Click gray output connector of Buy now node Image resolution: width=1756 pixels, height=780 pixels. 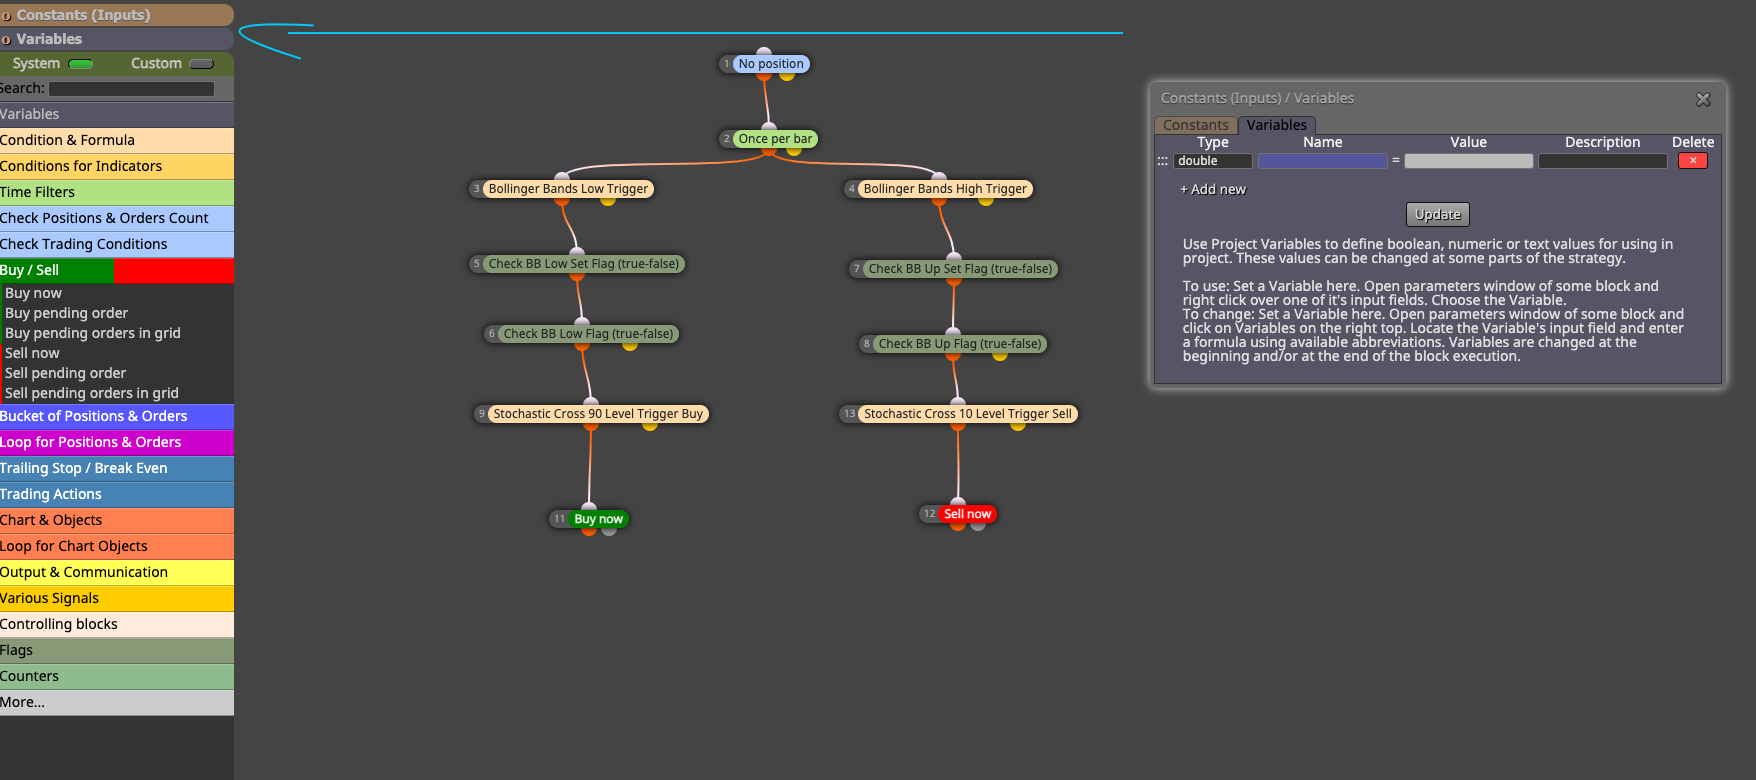[609, 530]
